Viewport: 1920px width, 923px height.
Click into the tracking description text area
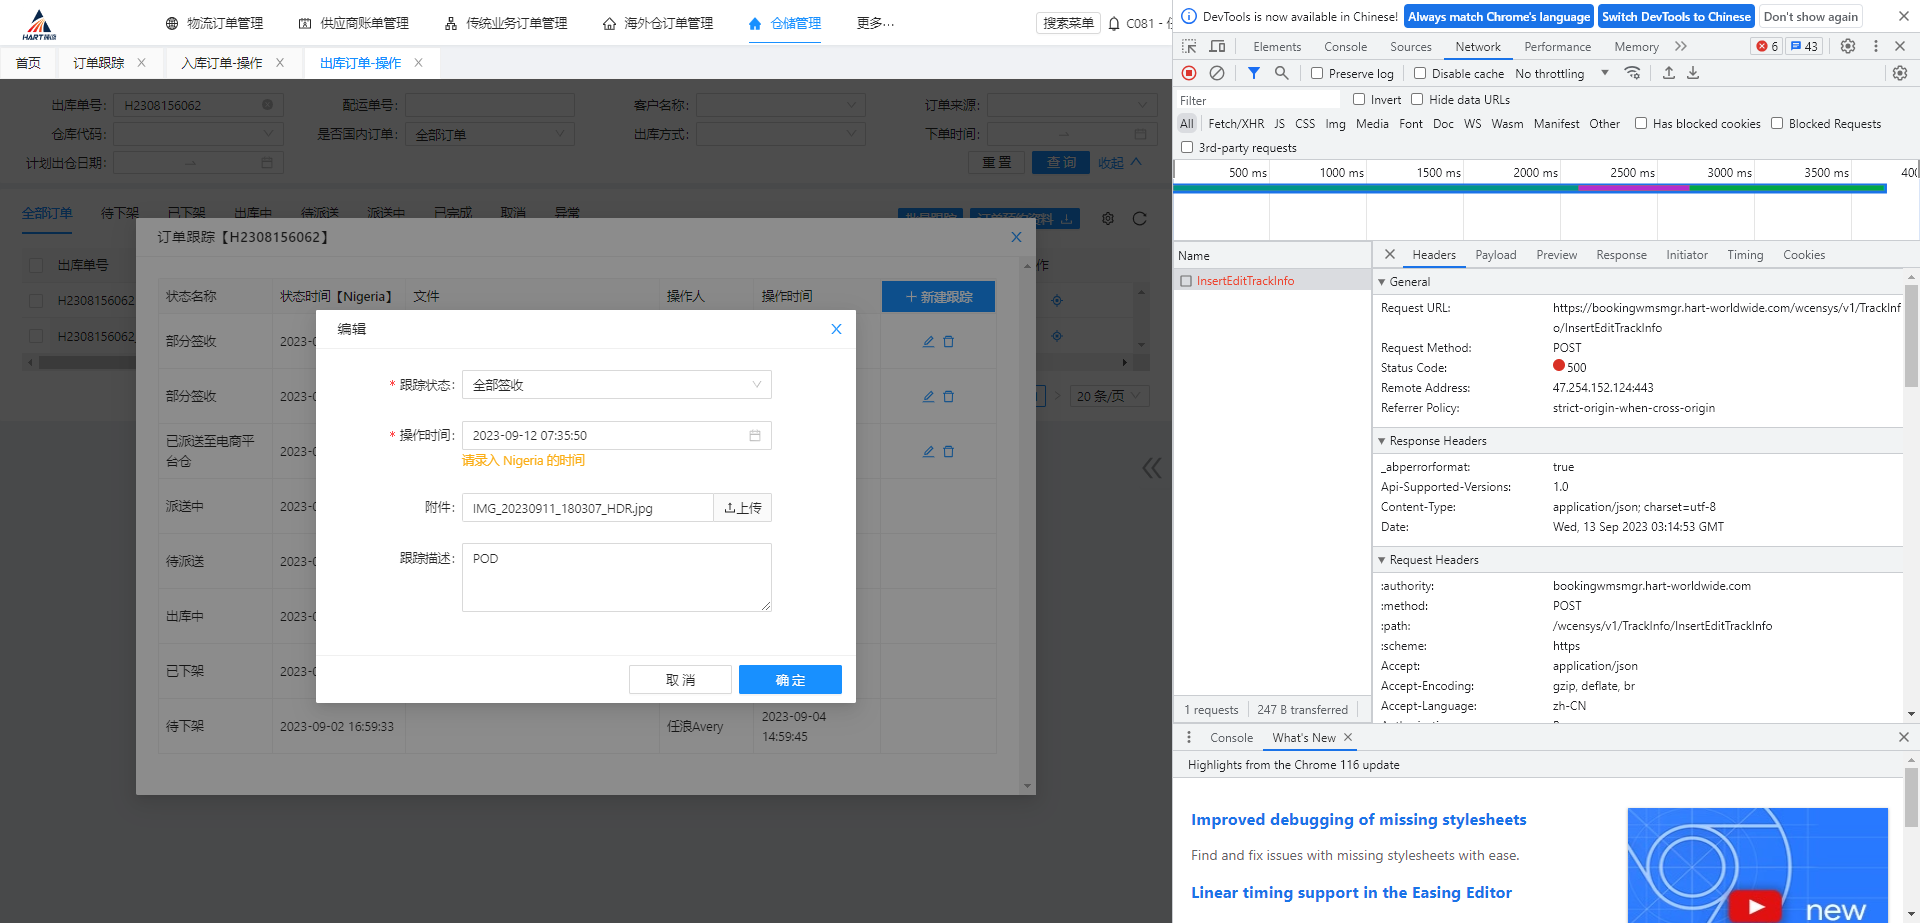616,577
